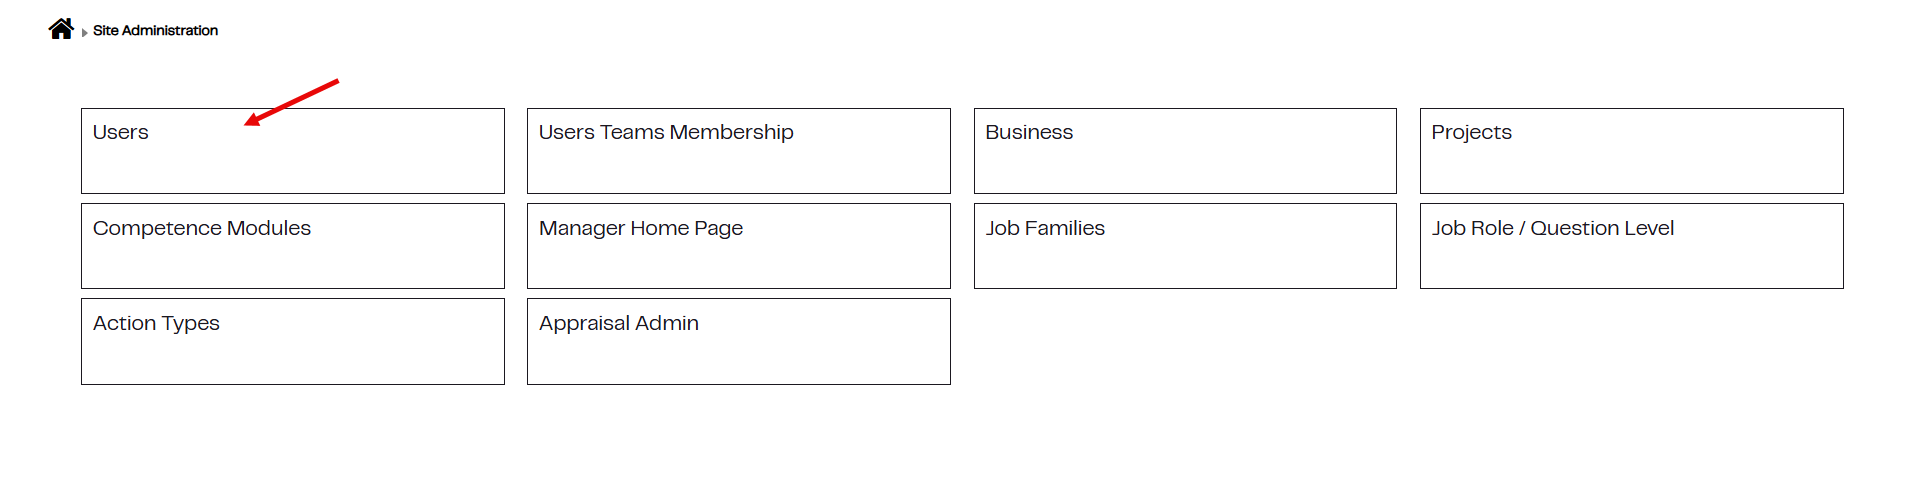
Task: Open the Users tile
Action: pyautogui.click(x=292, y=151)
